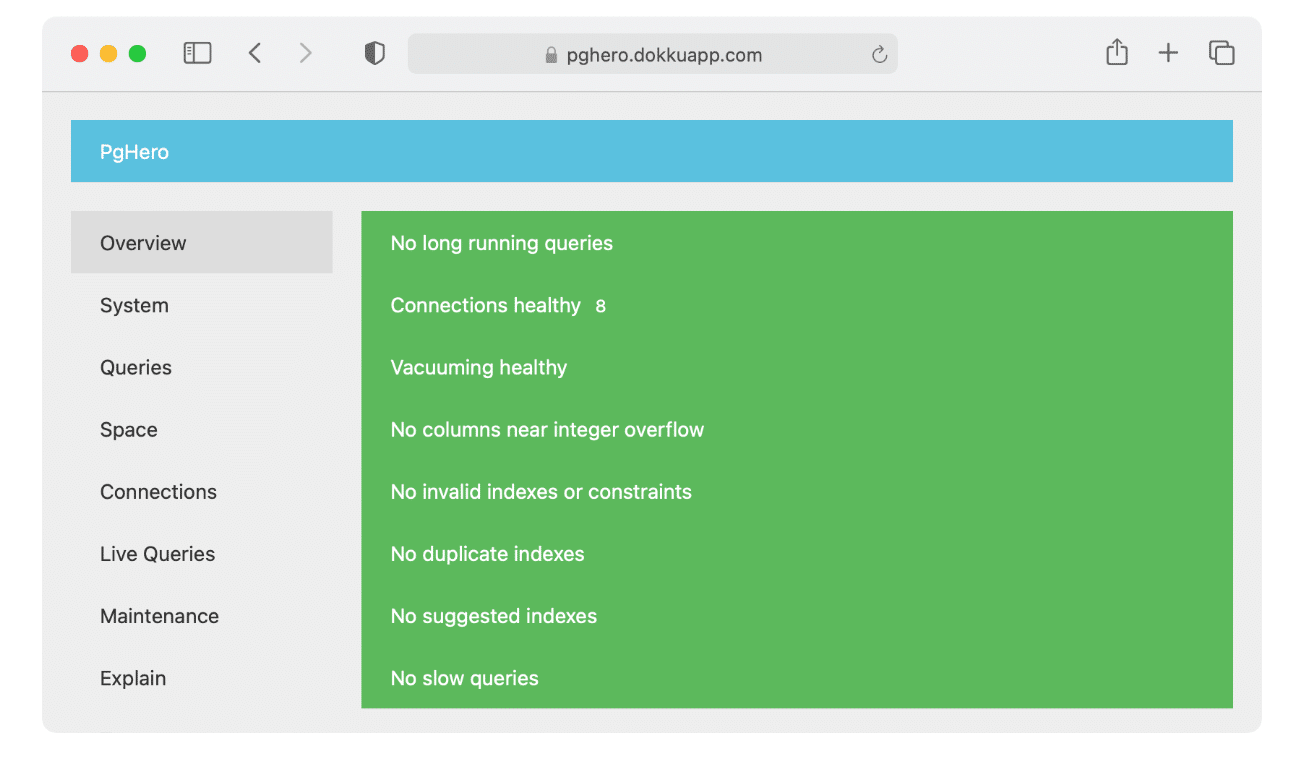Click the Connections healthy status row
Screen dimensions: 1299x757
(x=497, y=305)
